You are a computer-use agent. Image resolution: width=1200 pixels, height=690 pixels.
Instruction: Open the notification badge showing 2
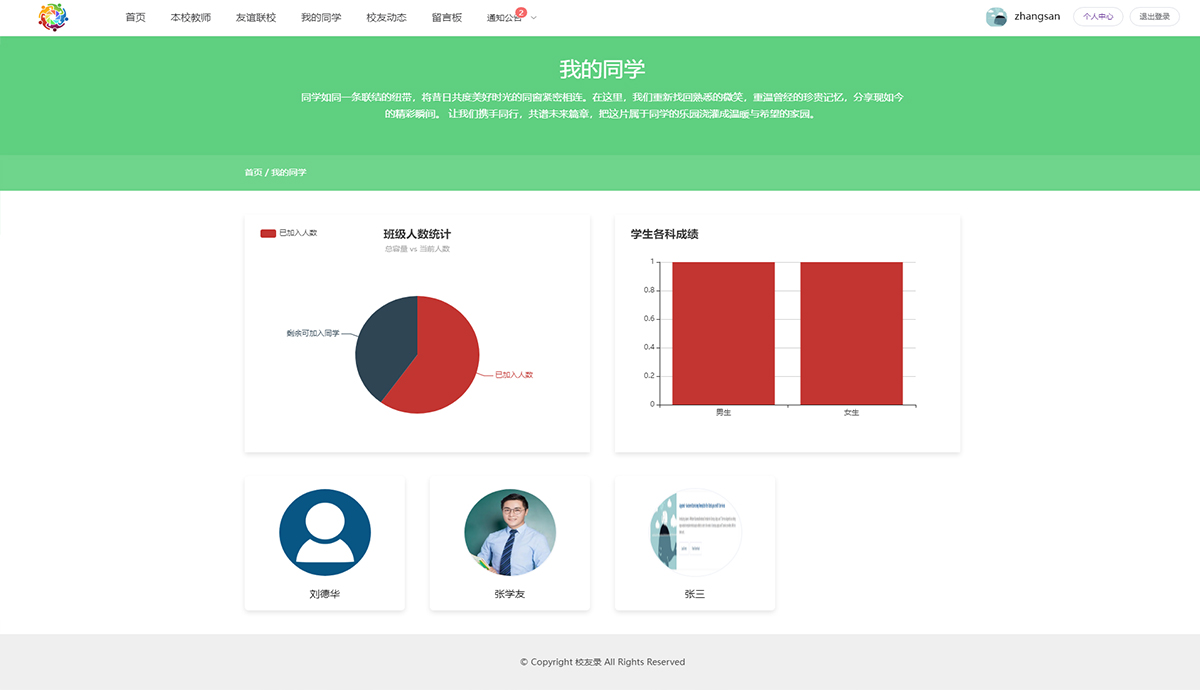point(521,12)
